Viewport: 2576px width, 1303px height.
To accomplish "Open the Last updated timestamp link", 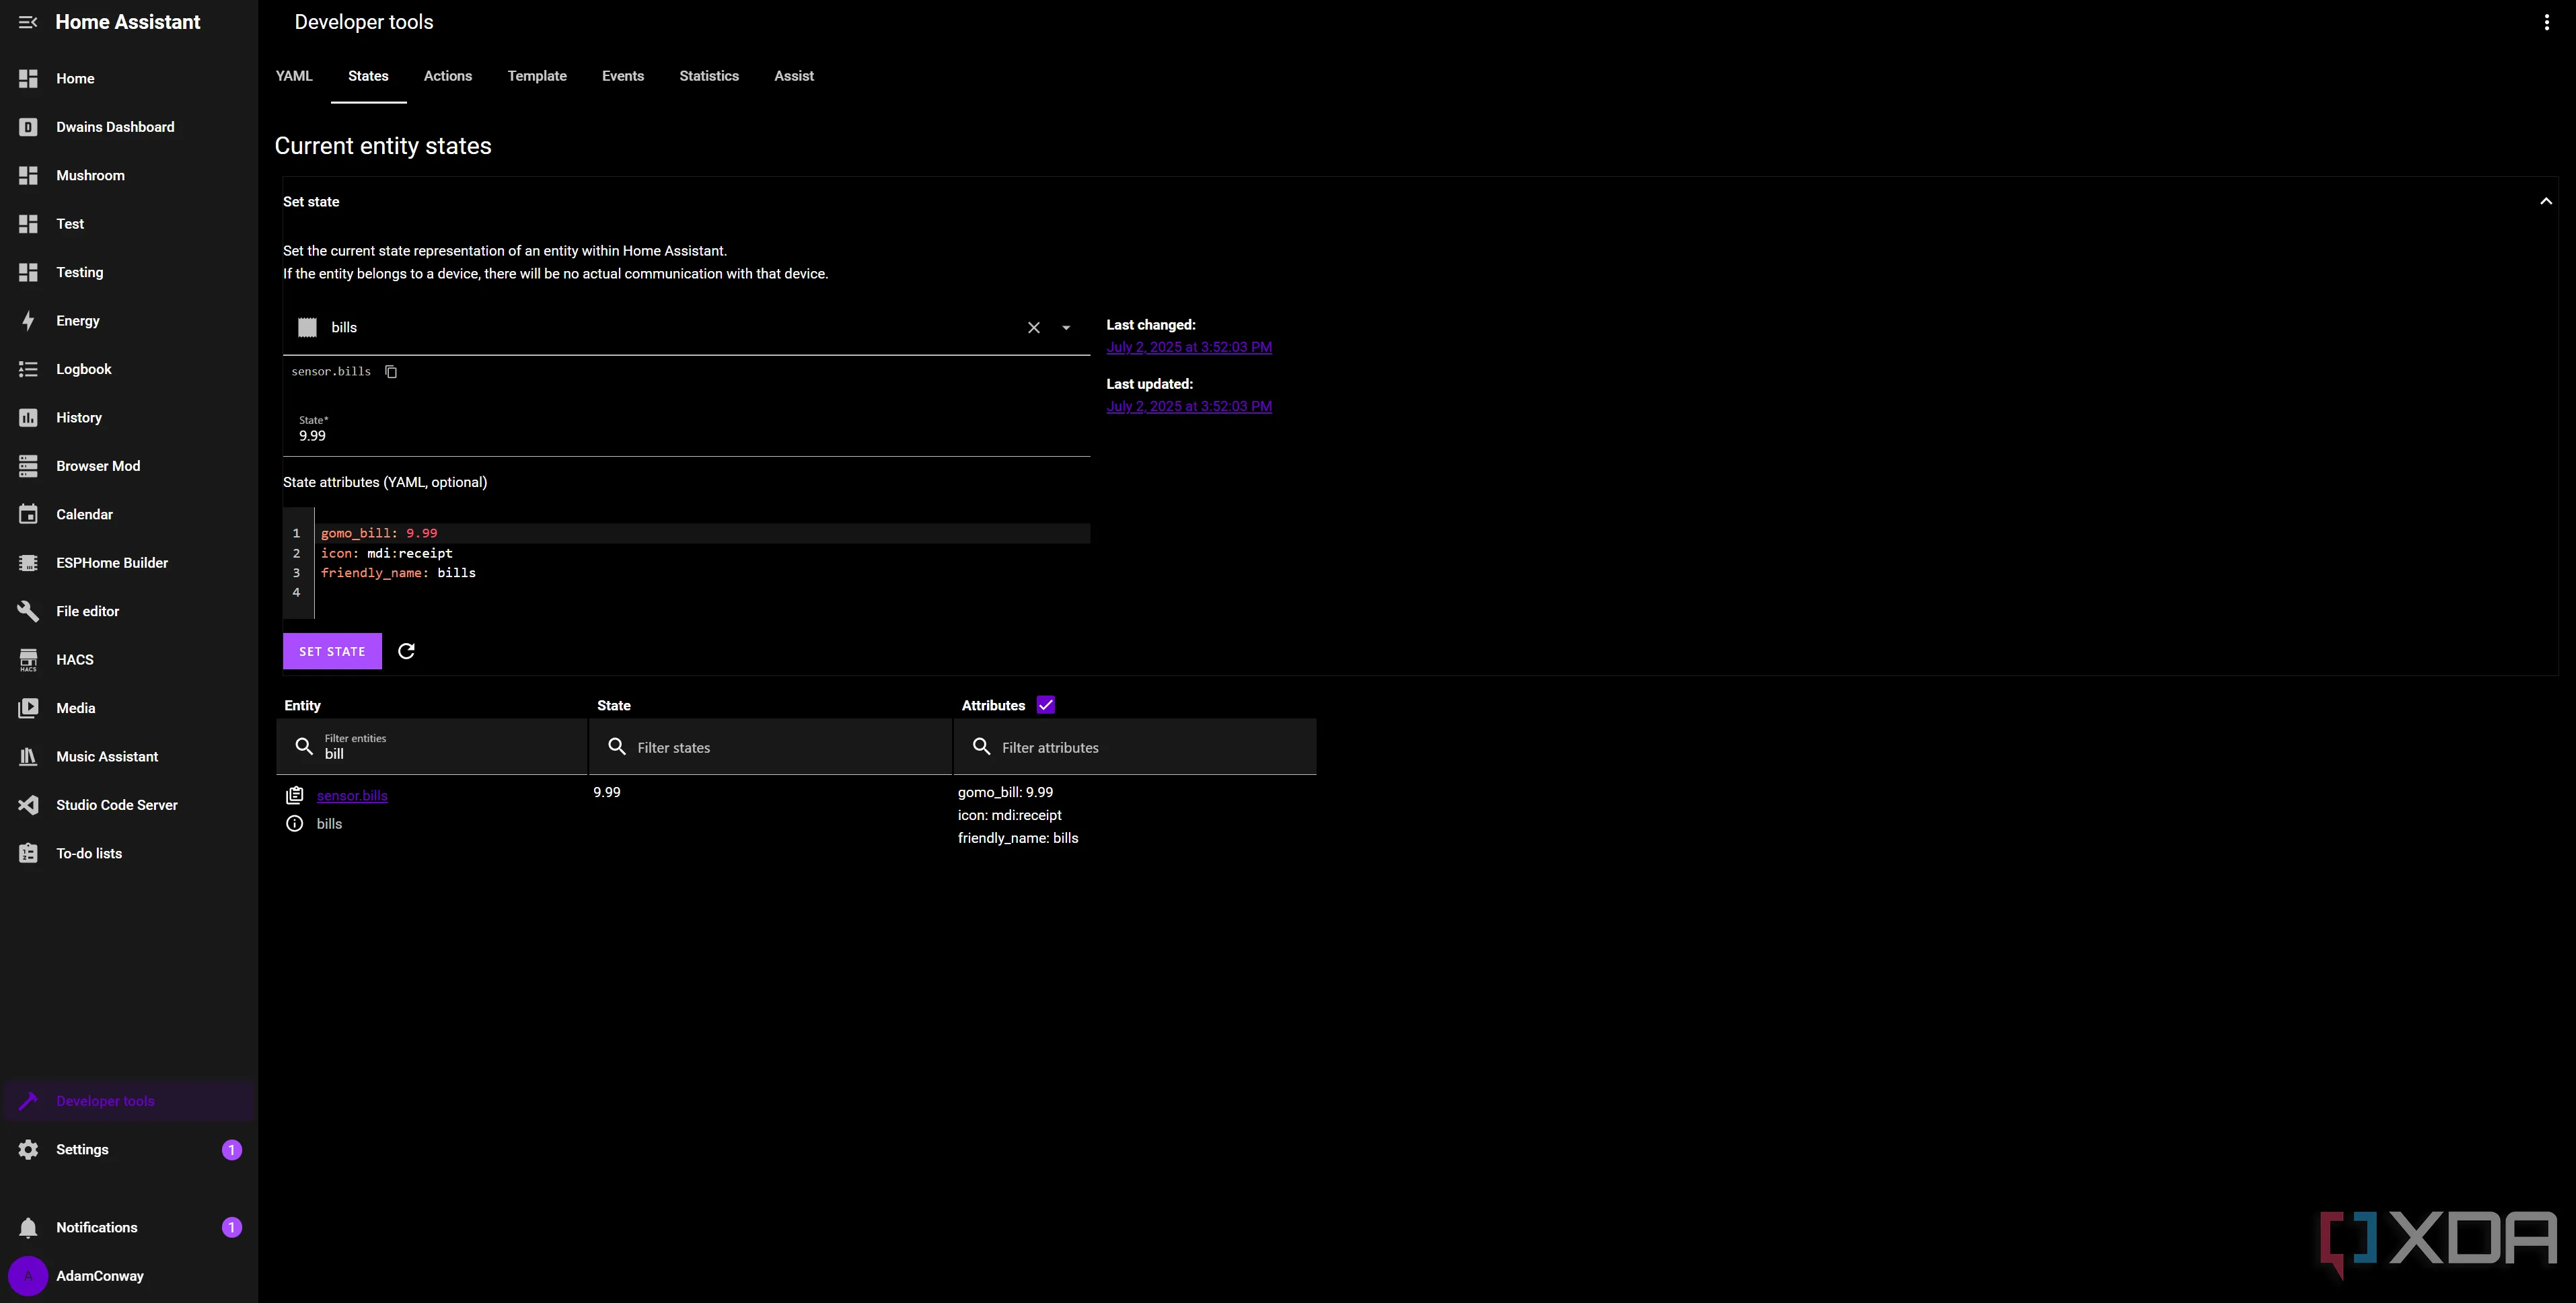I will 1189,406.
